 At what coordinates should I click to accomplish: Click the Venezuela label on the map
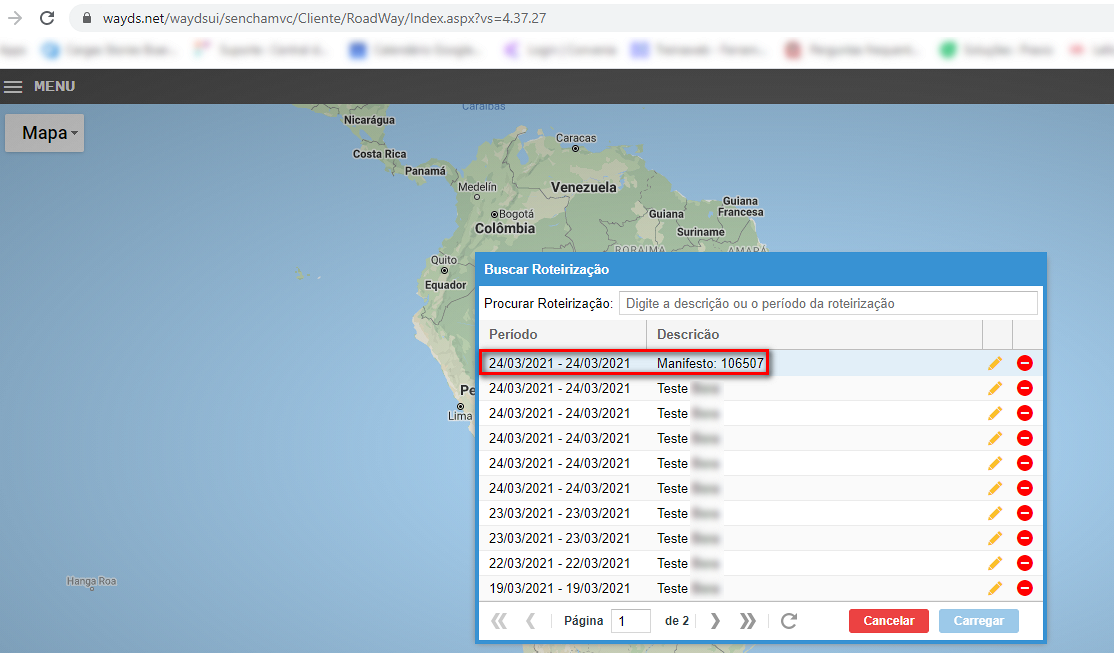tap(584, 188)
